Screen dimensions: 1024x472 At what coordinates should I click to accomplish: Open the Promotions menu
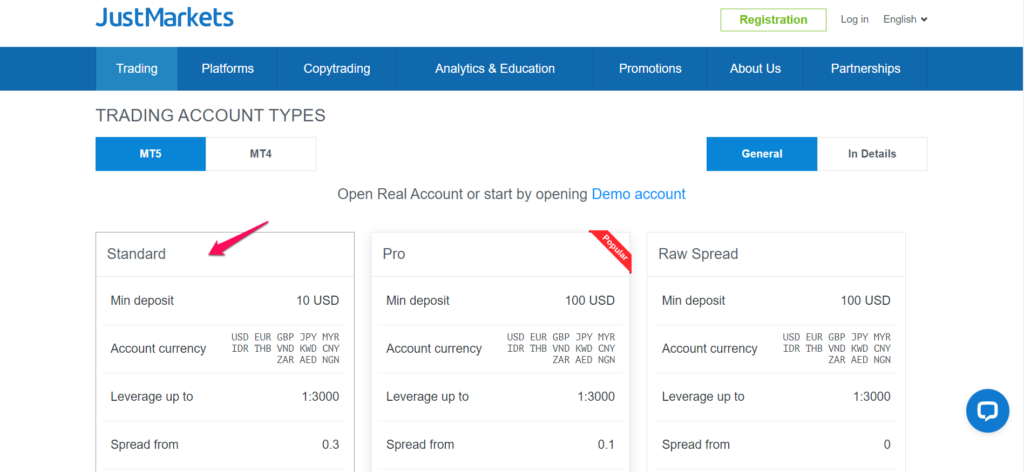click(x=650, y=69)
